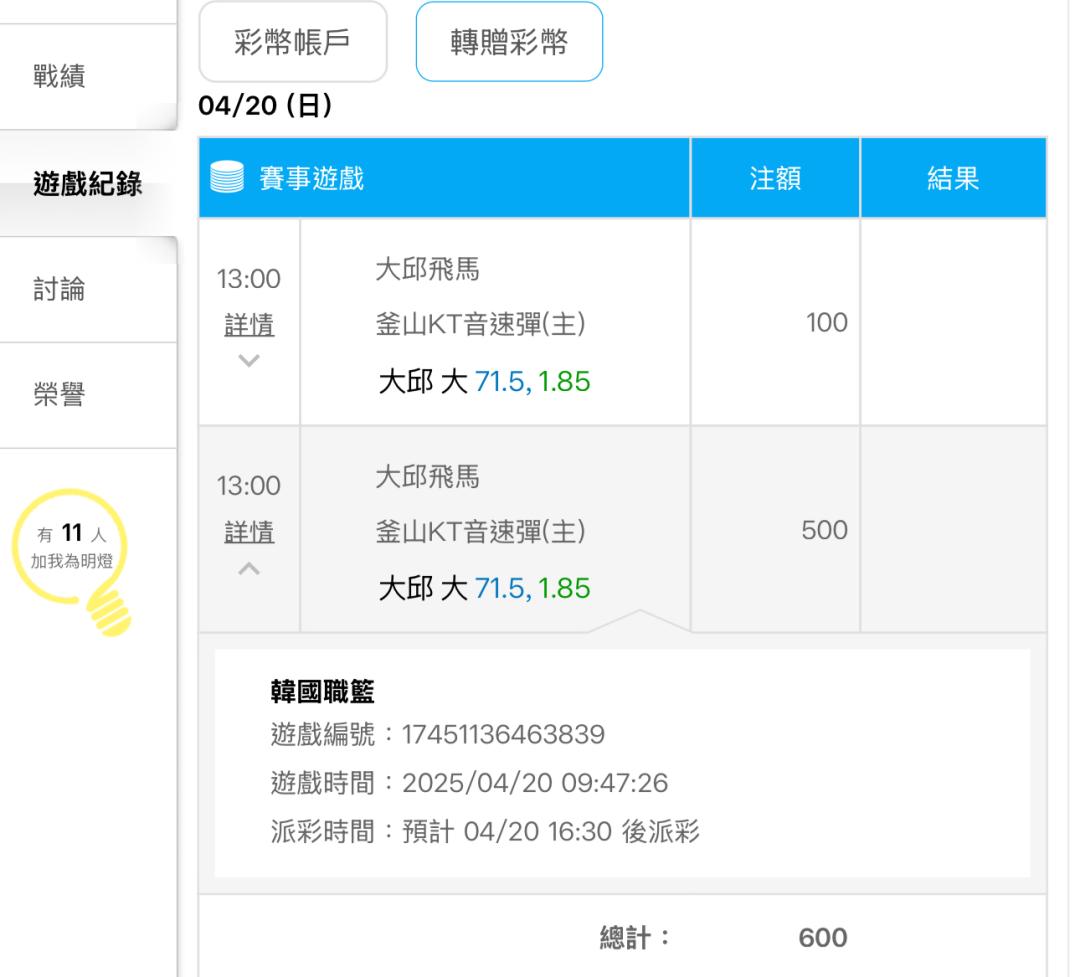The image size is (1080, 977).
Task: Click the date heading 04/20 (日)
Action: tap(265, 105)
